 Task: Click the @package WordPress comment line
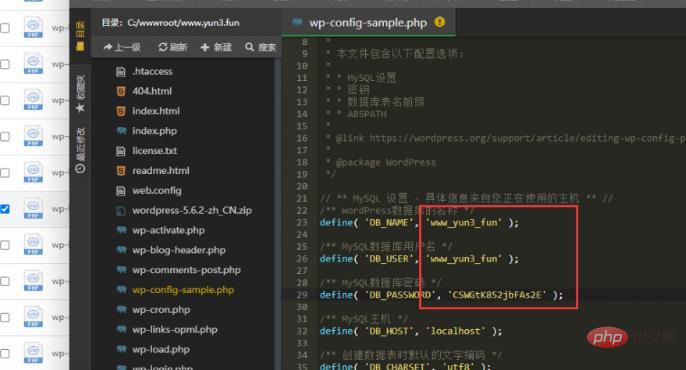(381, 162)
